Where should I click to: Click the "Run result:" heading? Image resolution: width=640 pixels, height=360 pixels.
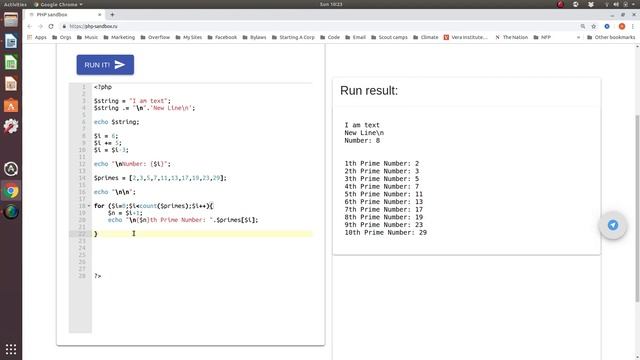coord(369,91)
